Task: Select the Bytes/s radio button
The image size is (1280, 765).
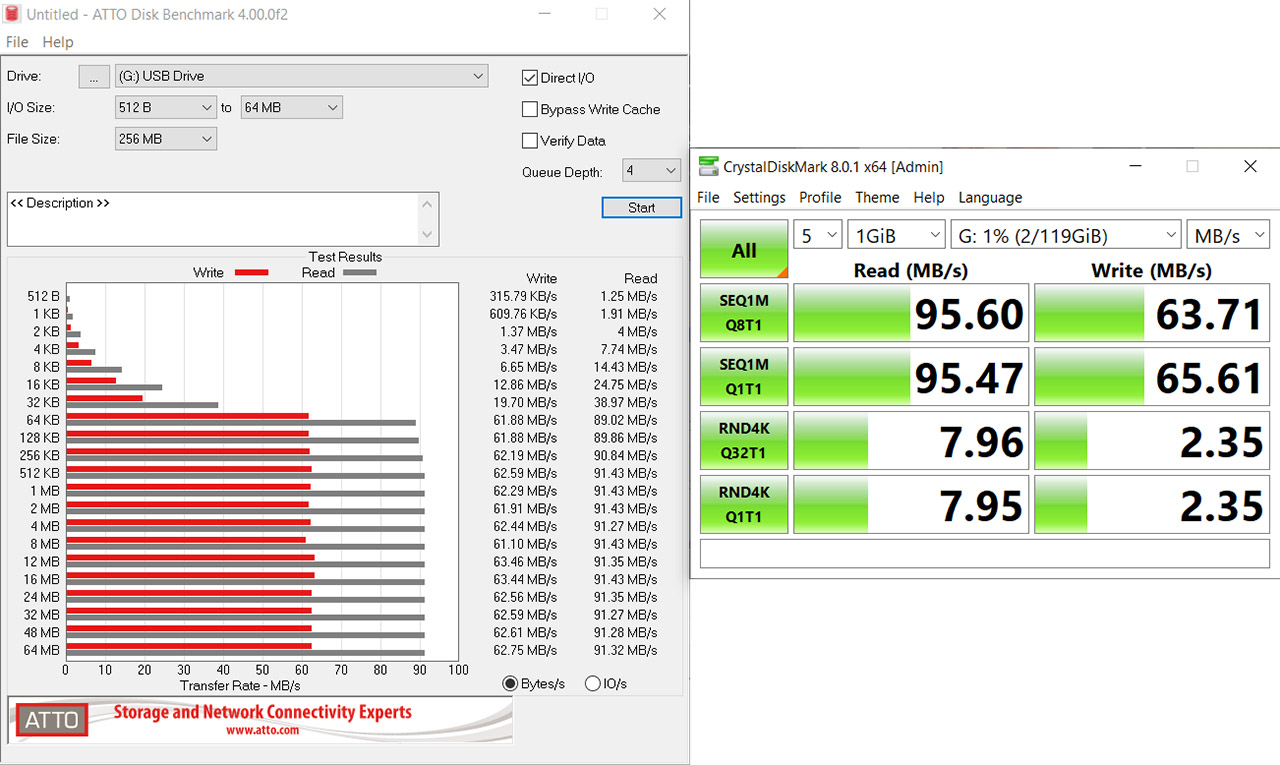Action: click(x=510, y=684)
